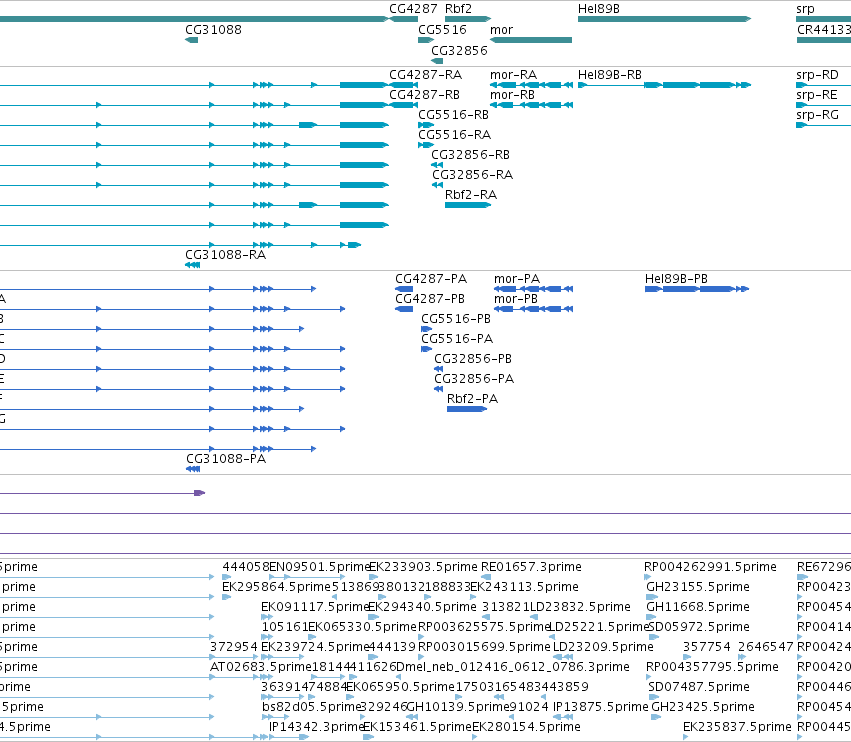Select the CG5516-RB transcript label
This screenshot has height=742, width=851.
tap(453, 115)
